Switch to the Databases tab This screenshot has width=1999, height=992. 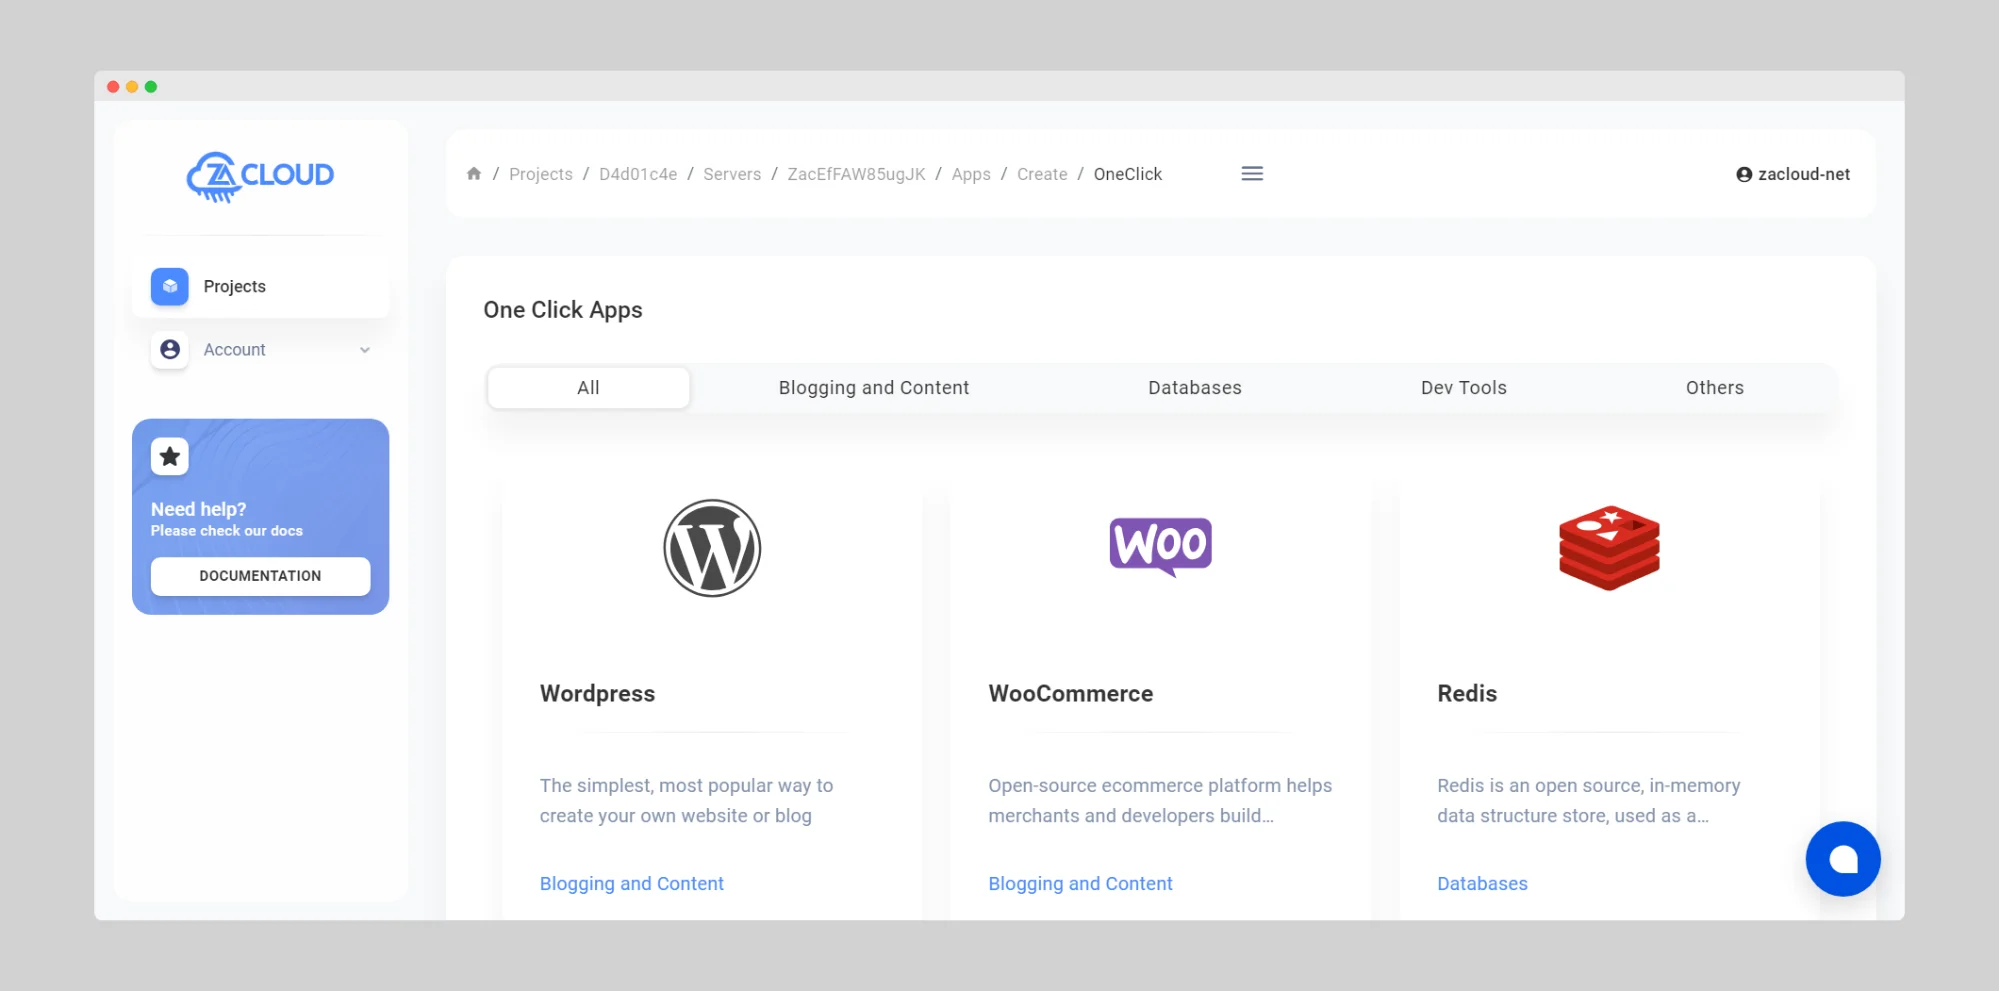coord(1194,387)
